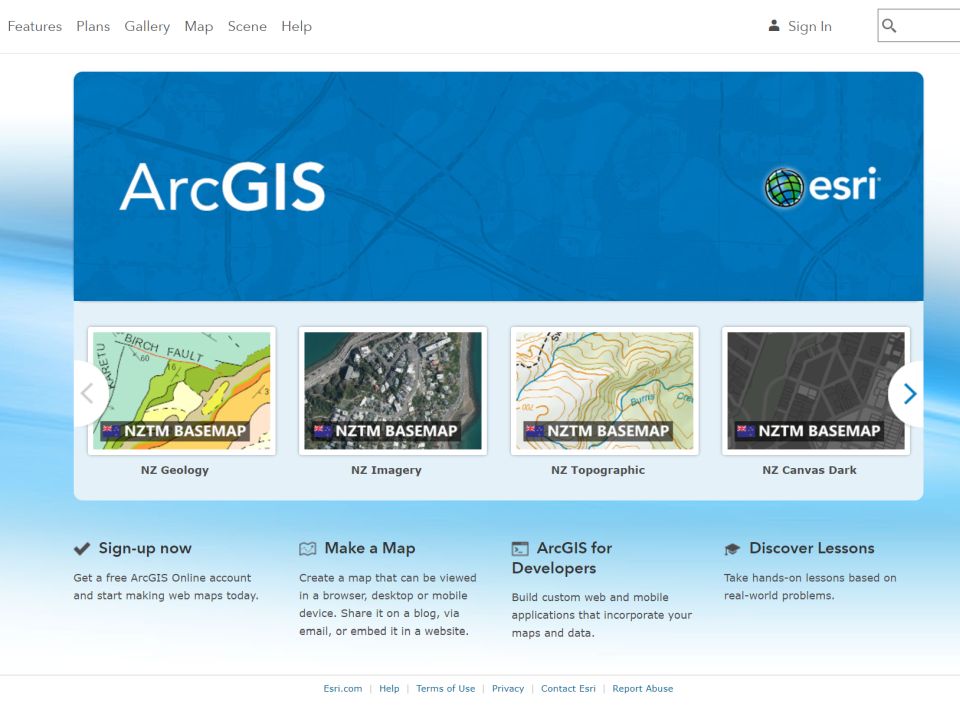This screenshot has height=720, width=960.
Task: Open the Gallery menu item
Action: 147,26
